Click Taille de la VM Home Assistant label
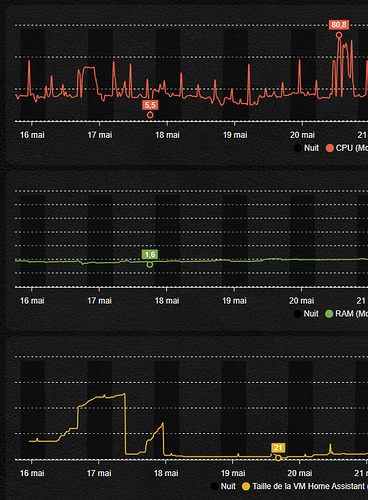 [x=310, y=486]
